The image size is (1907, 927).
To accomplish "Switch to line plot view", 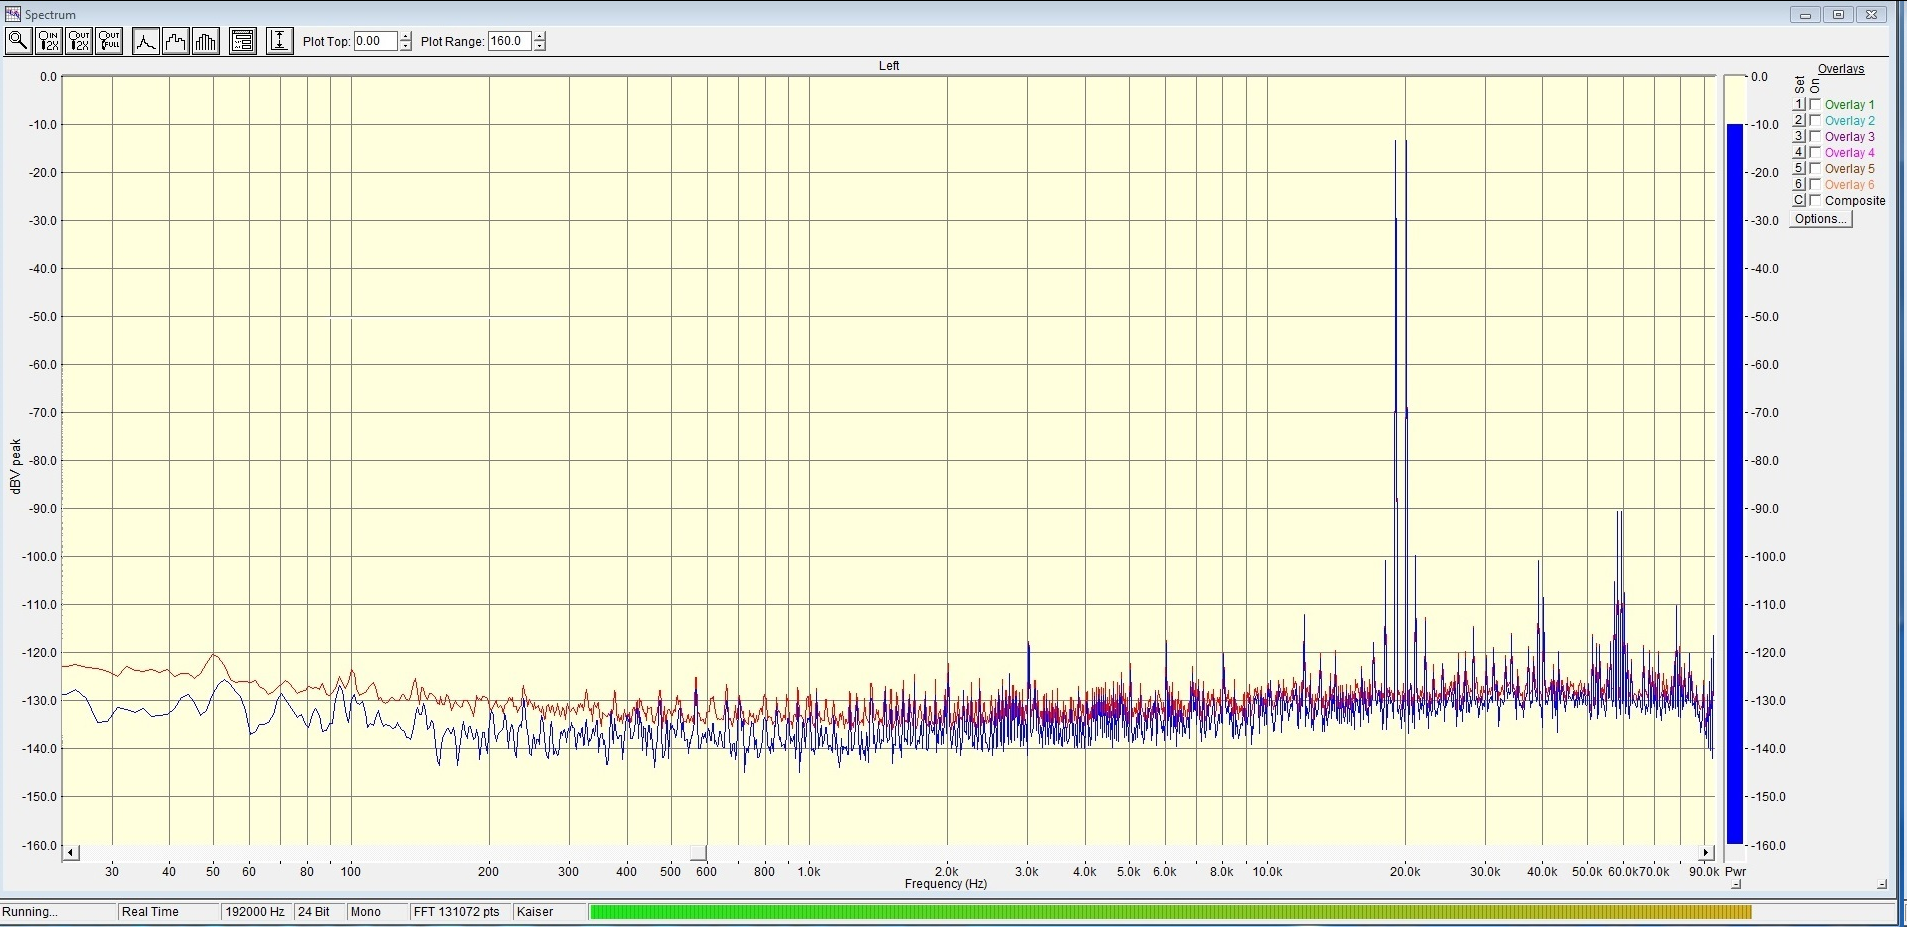I will pyautogui.click(x=146, y=41).
